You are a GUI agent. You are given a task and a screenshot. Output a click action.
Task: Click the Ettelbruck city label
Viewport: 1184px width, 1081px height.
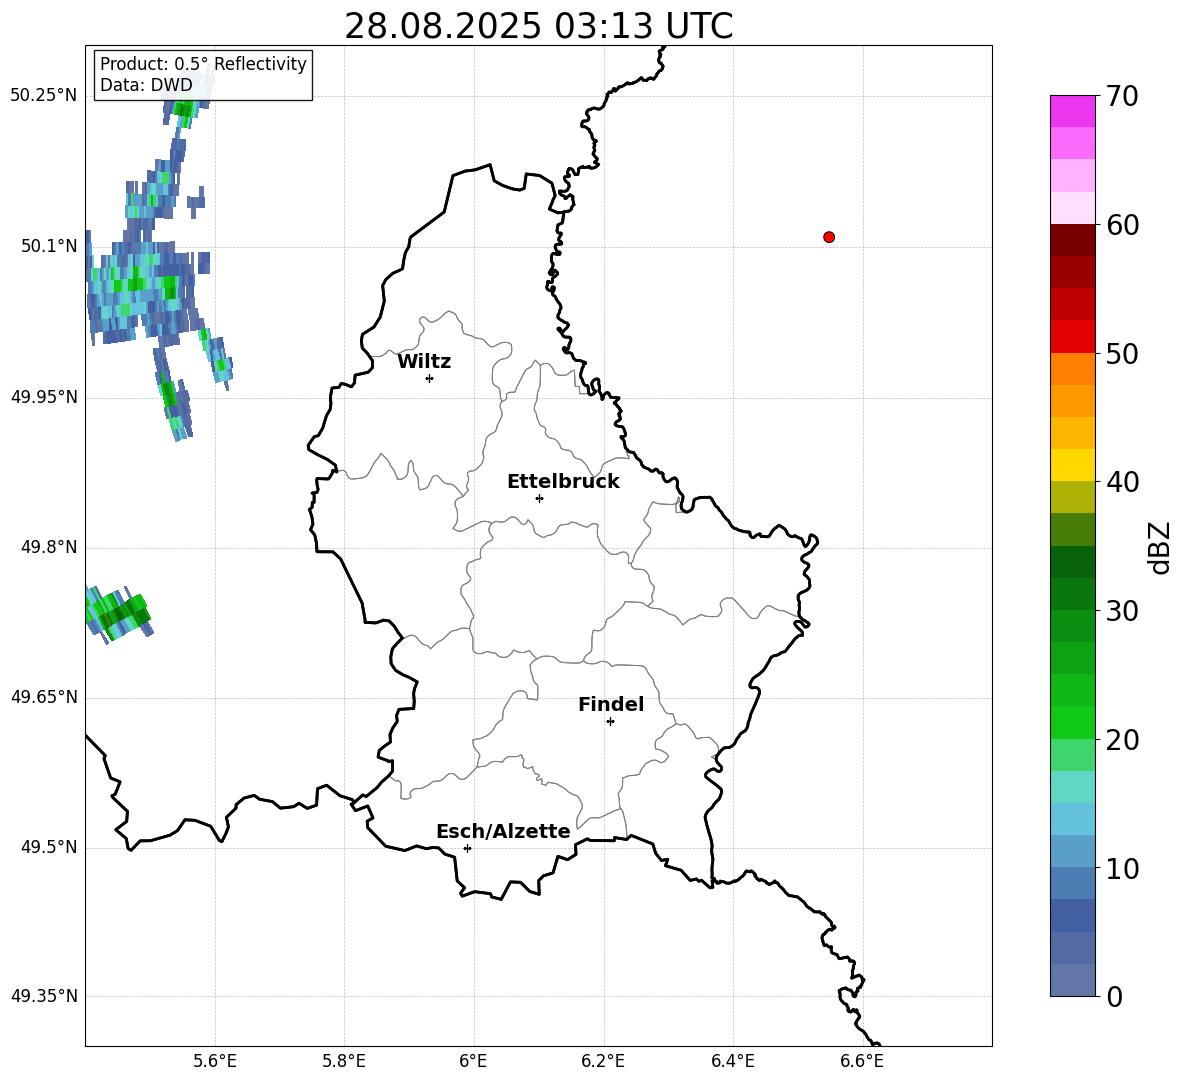563,482
